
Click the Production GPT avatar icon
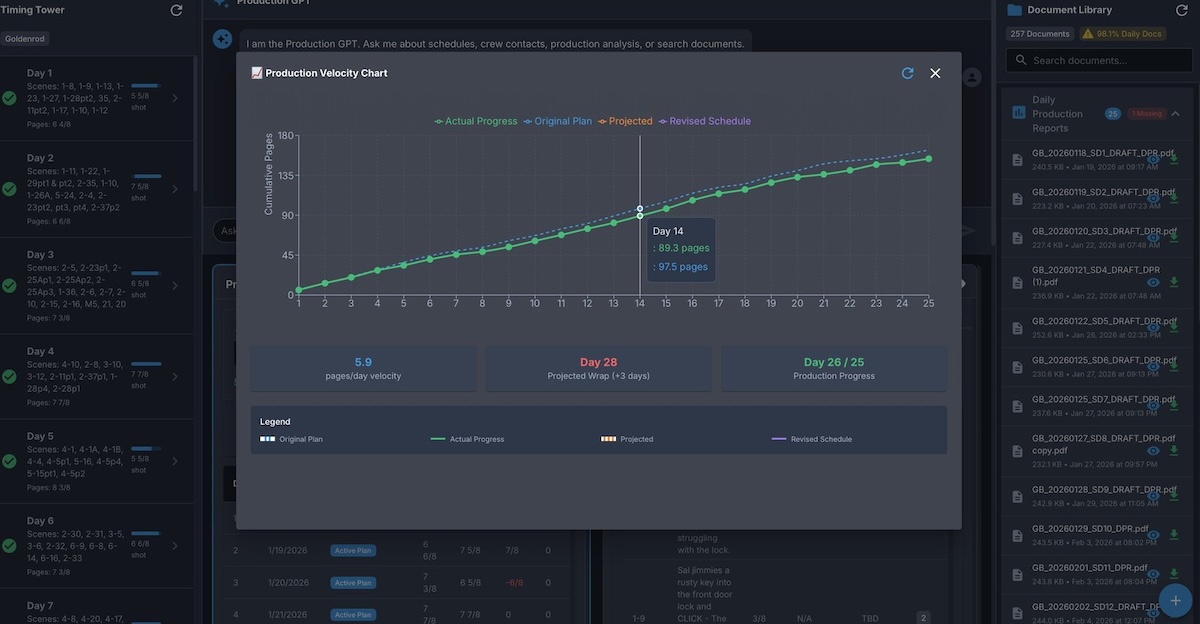pos(223,39)
